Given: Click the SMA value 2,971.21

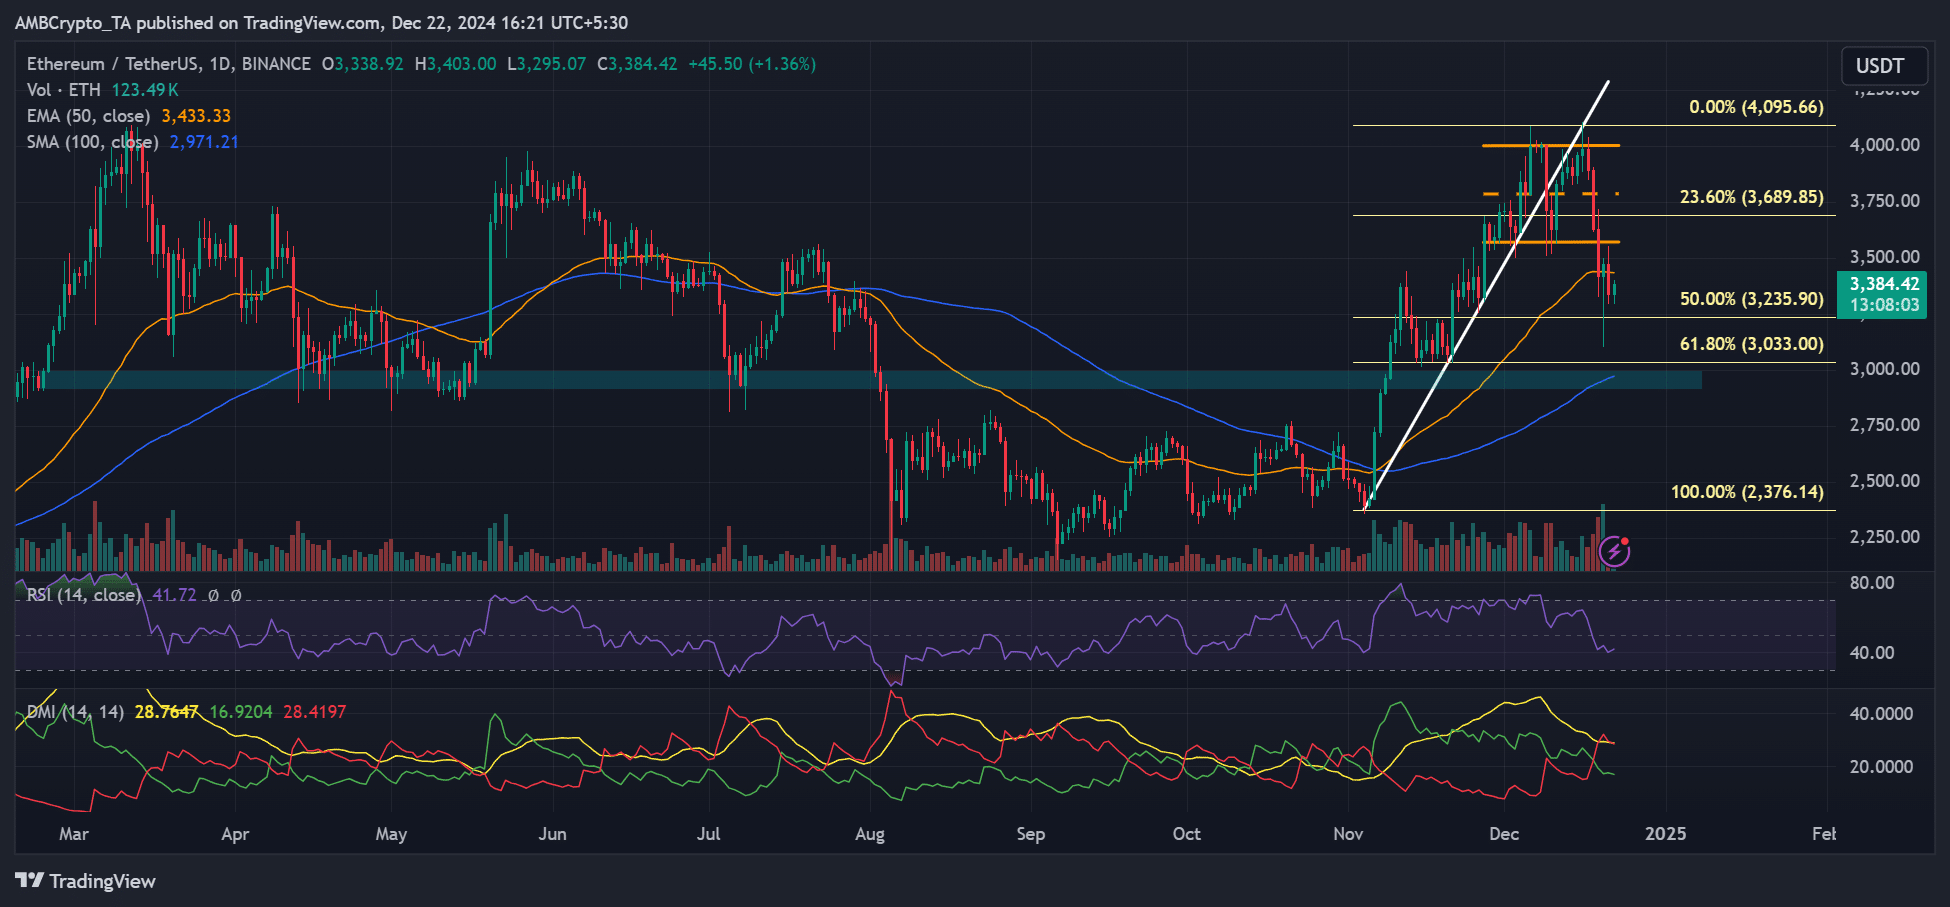Looking at the screenshot, I should (x=204, y=142).
